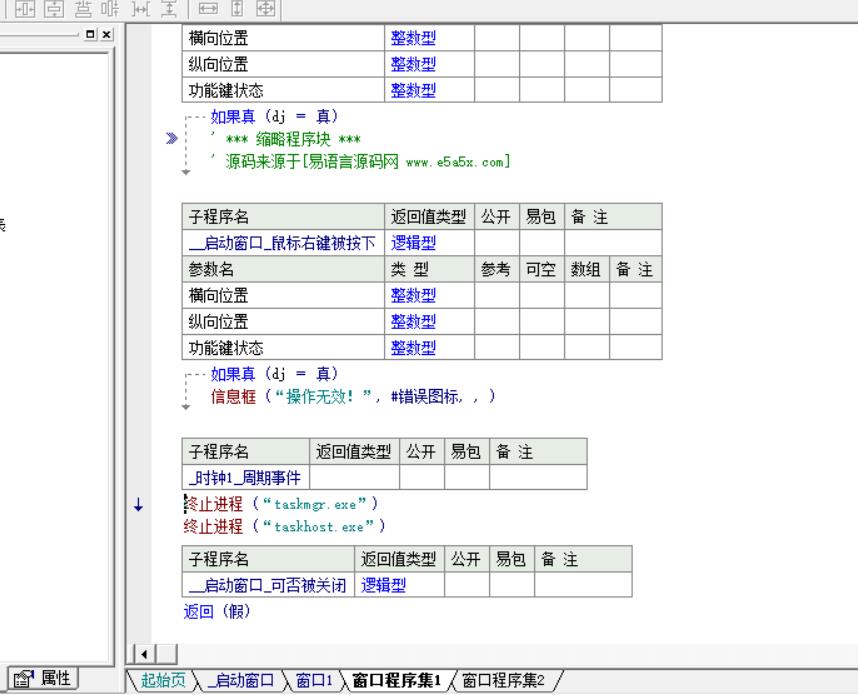Viewport: 858px width, 695px height.
Task: Click the 源码来源于[易语言源码网] comment line
Action: 361,162
